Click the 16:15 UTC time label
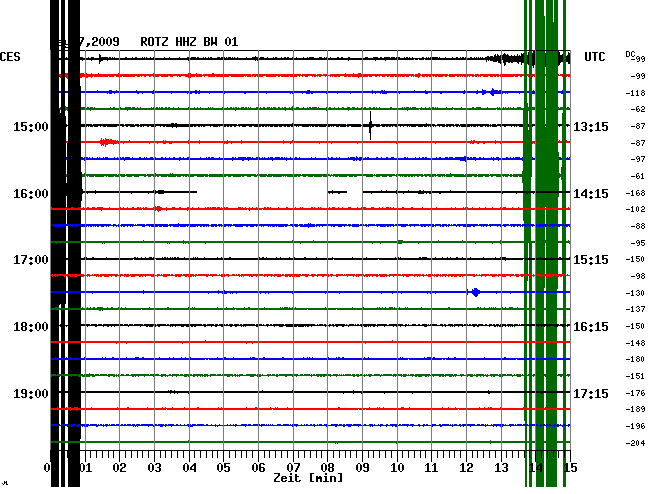The image size is (650, 494). [x=591, y=327]
